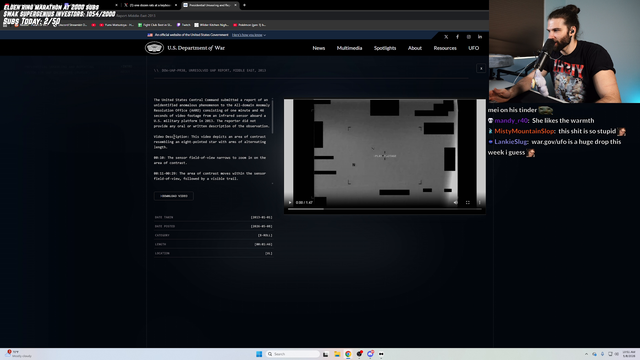The height and width of the screenshot is (360, 640).
Task: Open the Spotlights menu item
Action: point(385,48)
